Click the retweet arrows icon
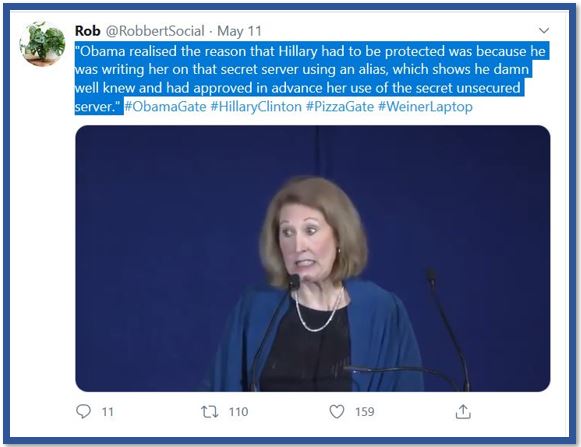Screen dimensions: 581x447 point(209,411)
